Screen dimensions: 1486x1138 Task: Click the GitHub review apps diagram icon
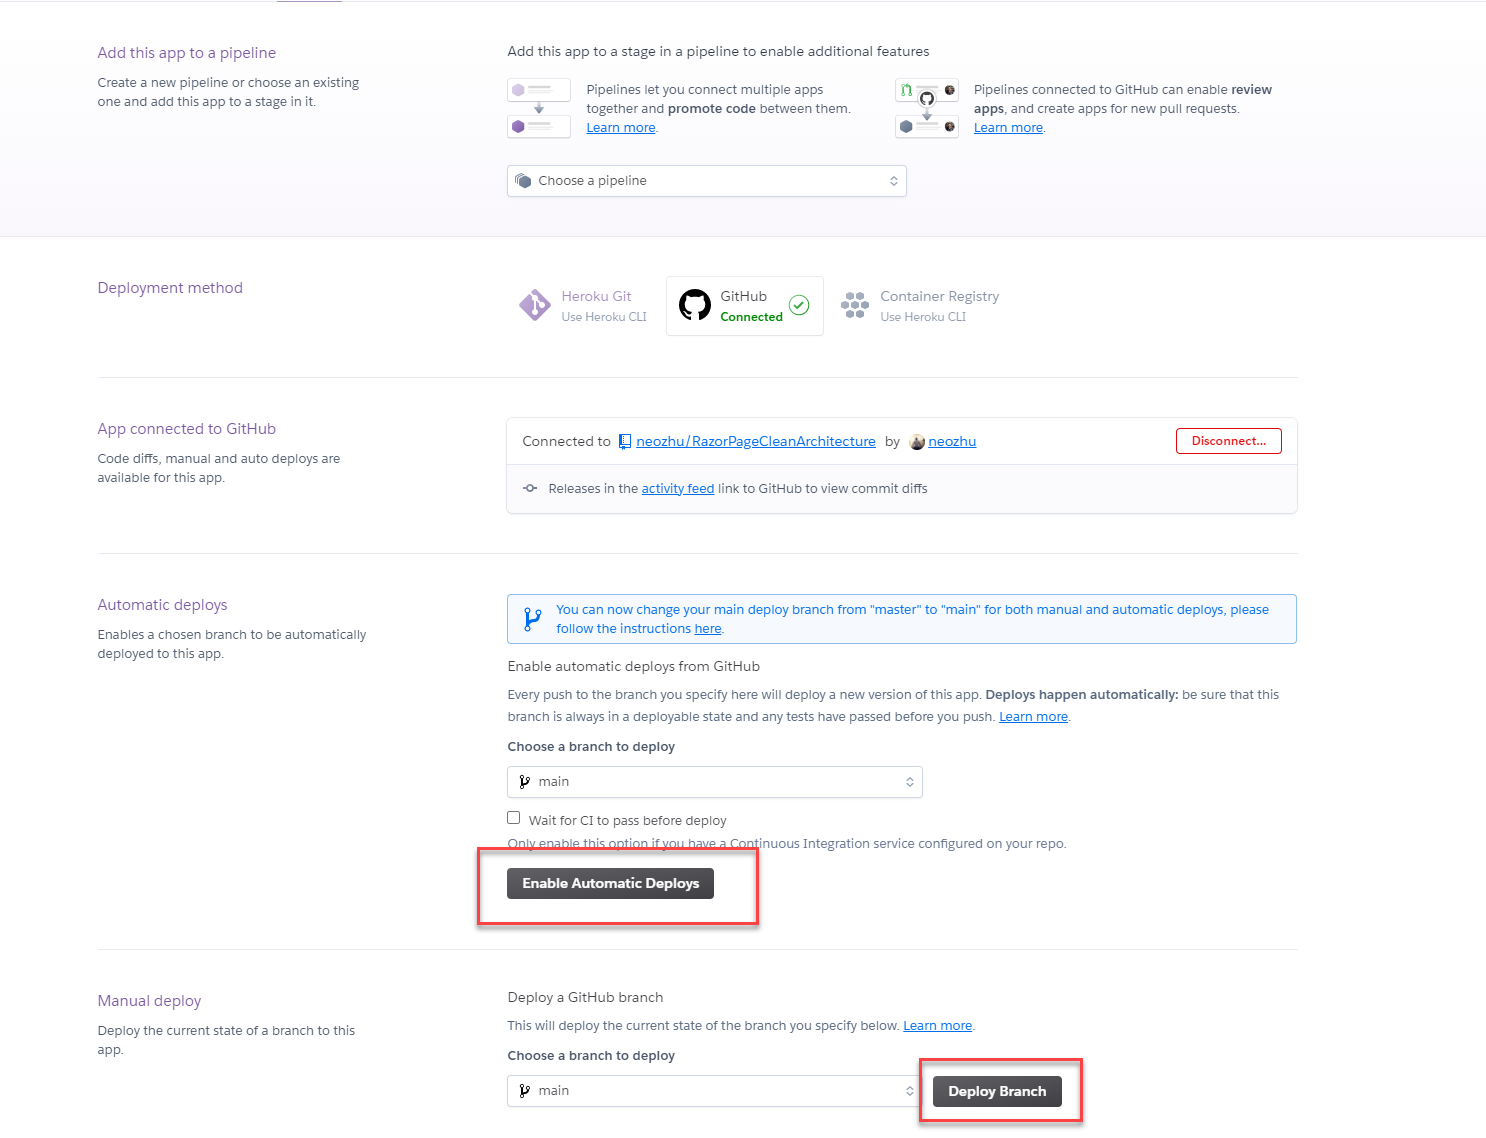tap(927, 108)
